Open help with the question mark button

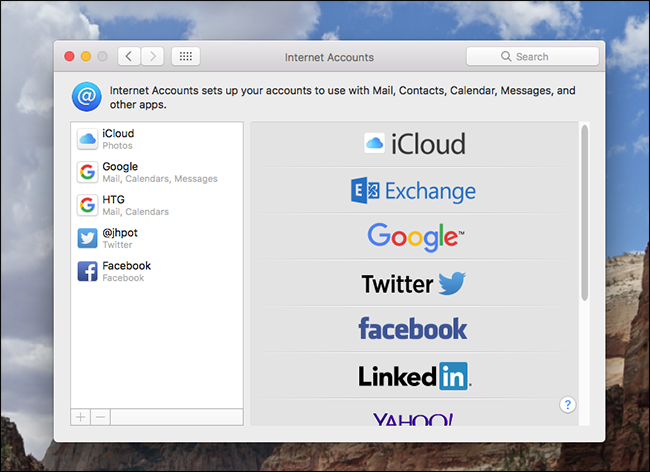[x=568, y=404]
